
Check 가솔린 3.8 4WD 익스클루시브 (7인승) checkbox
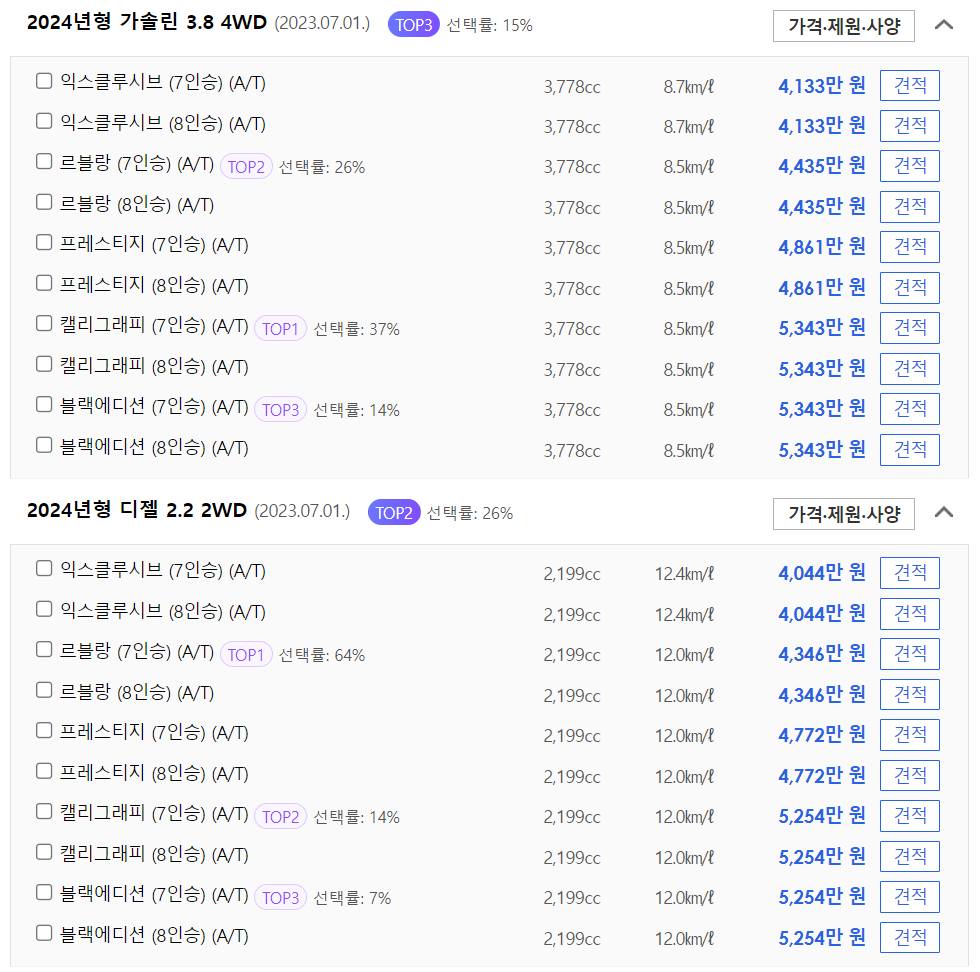coord(44,81)
